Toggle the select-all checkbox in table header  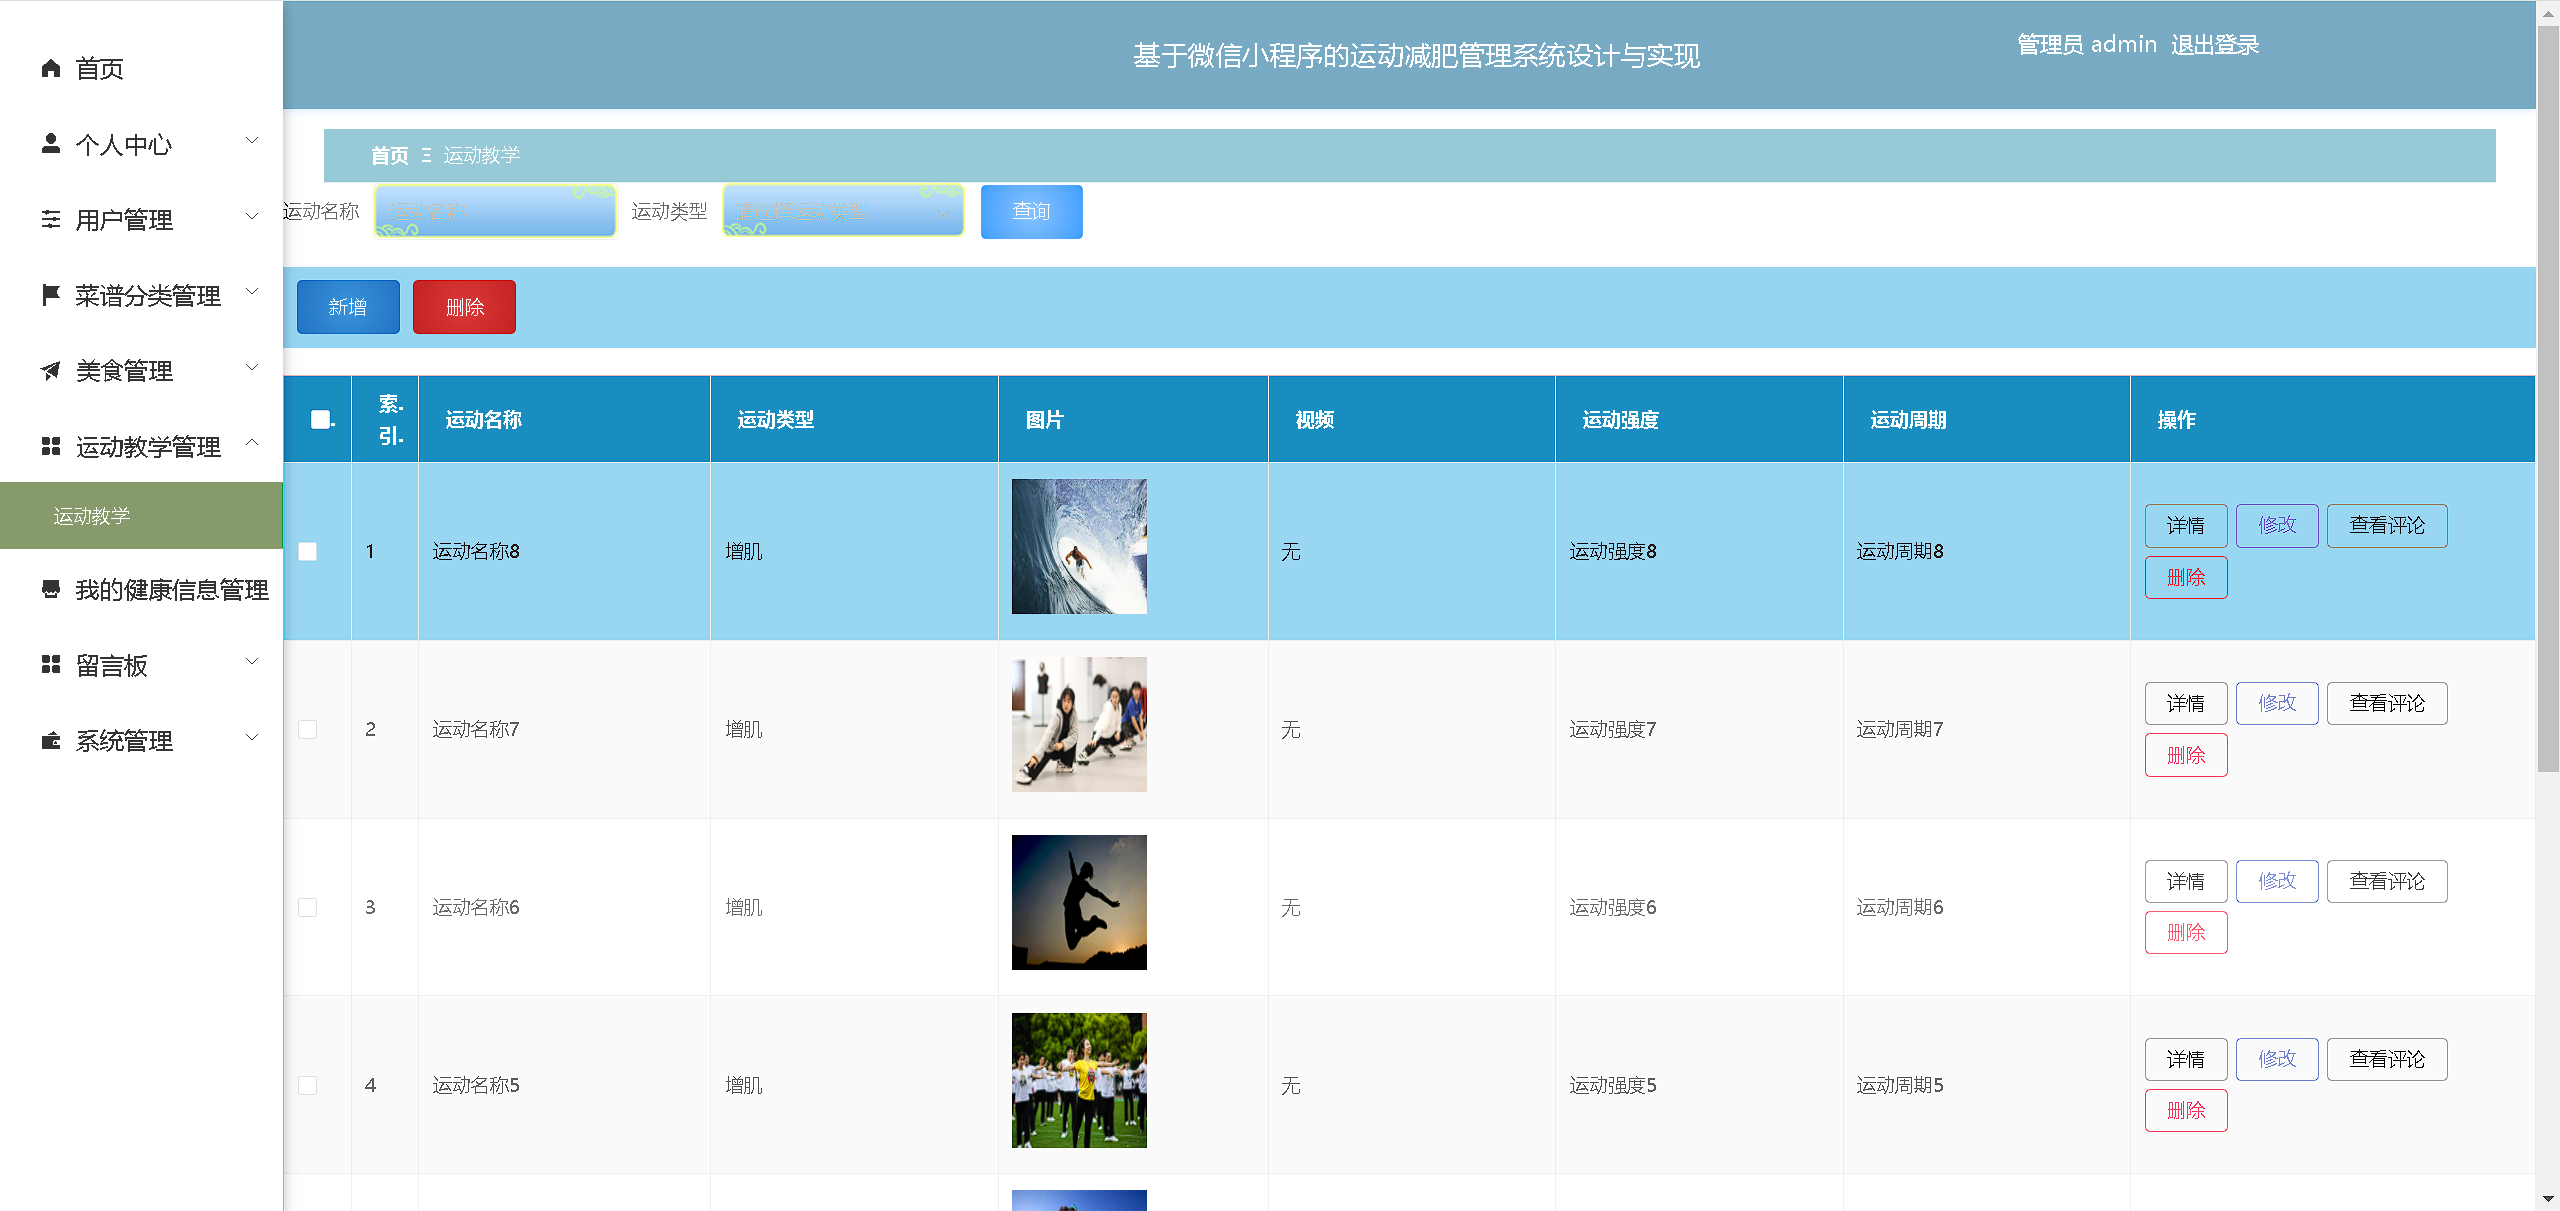318,419
